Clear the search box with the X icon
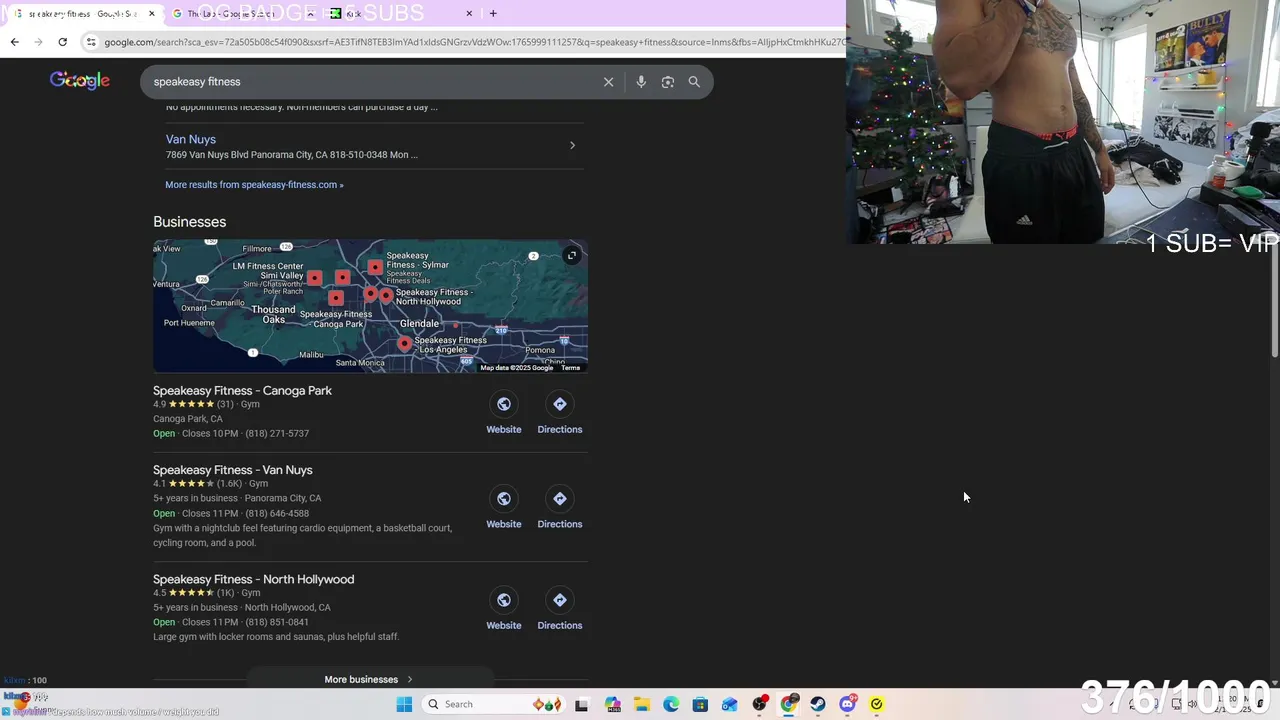1280x720 pixels. coord(608,82)
